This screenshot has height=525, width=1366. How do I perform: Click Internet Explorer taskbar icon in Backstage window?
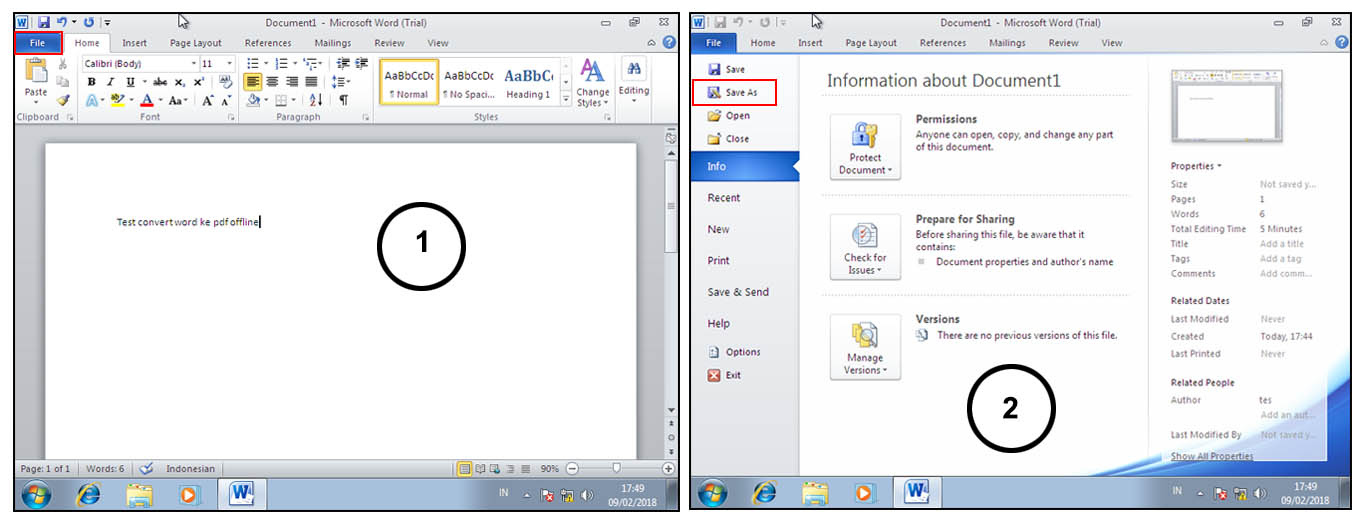[x=765, y=493]
